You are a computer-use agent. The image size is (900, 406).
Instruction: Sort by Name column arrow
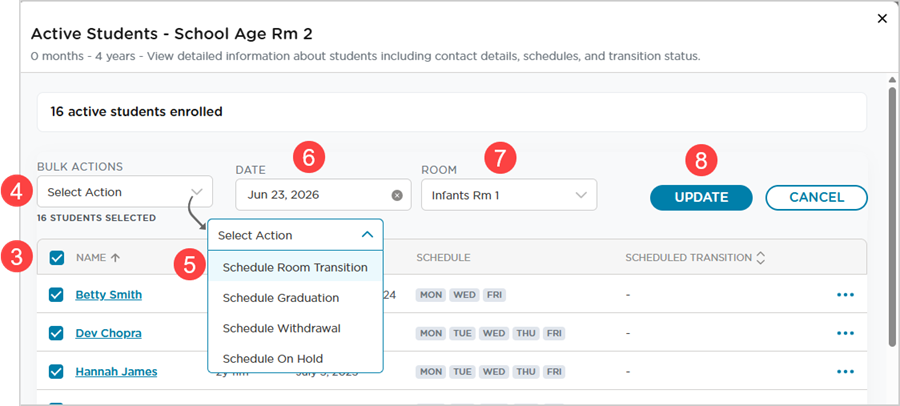tap(115, 258)
